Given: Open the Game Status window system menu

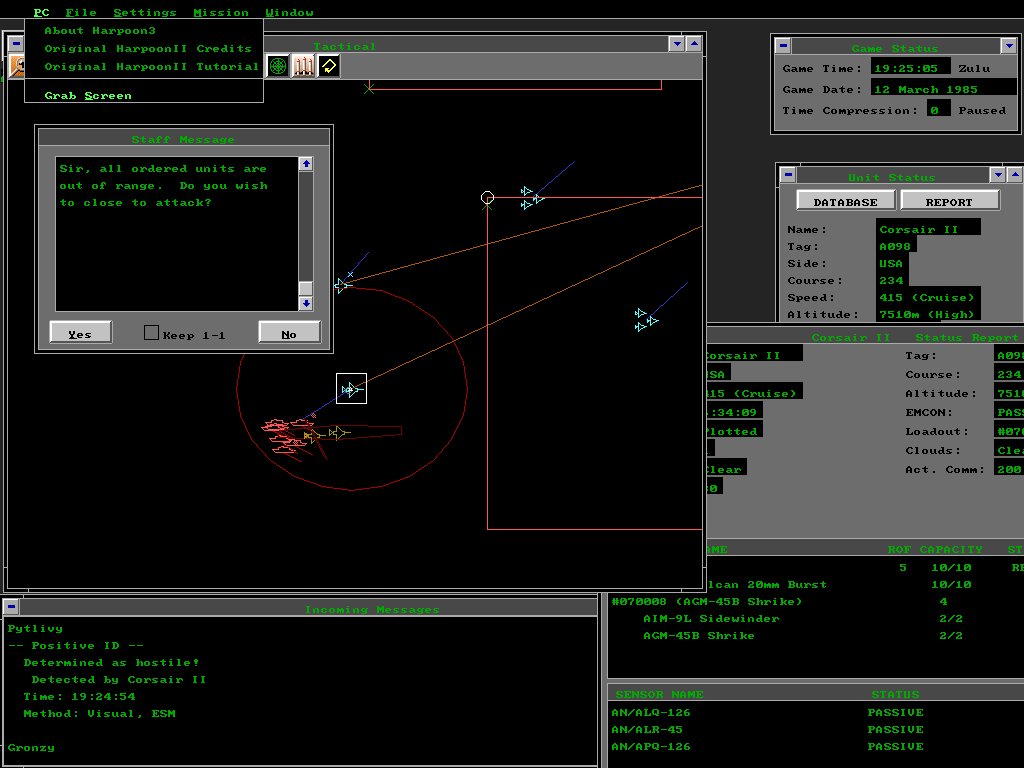Looking at the screenshot, I should click(x=783, y=46).
